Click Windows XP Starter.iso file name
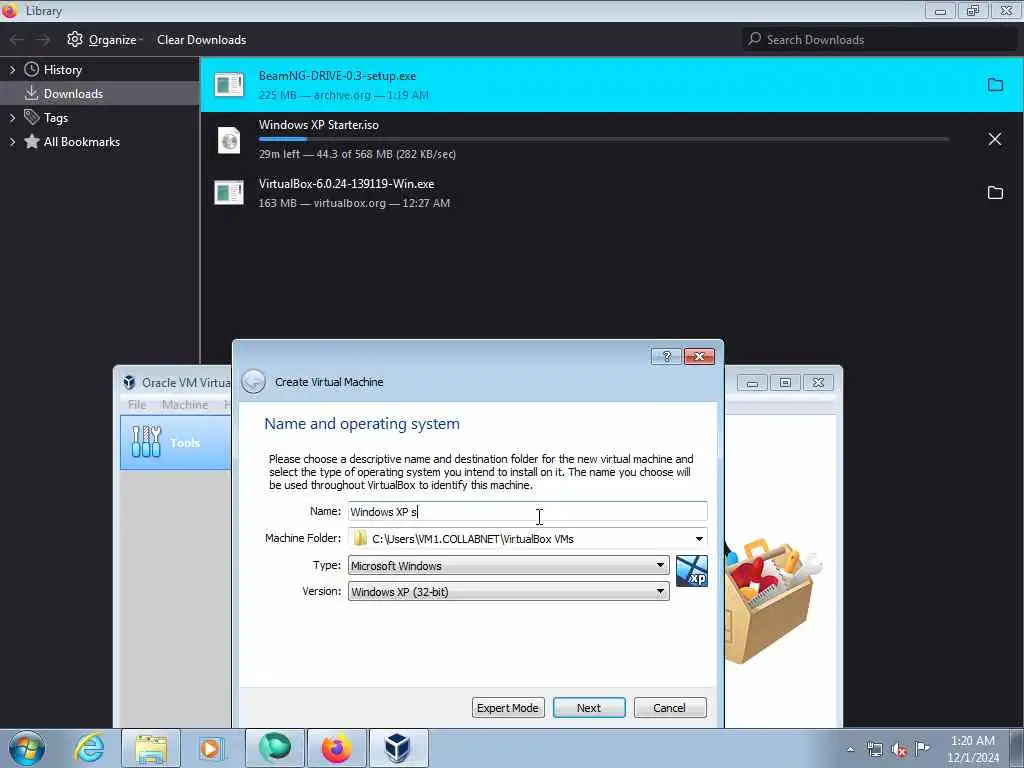Image resolution: width=1024 pixels, height=768 pixels. [x=319, y=125]
